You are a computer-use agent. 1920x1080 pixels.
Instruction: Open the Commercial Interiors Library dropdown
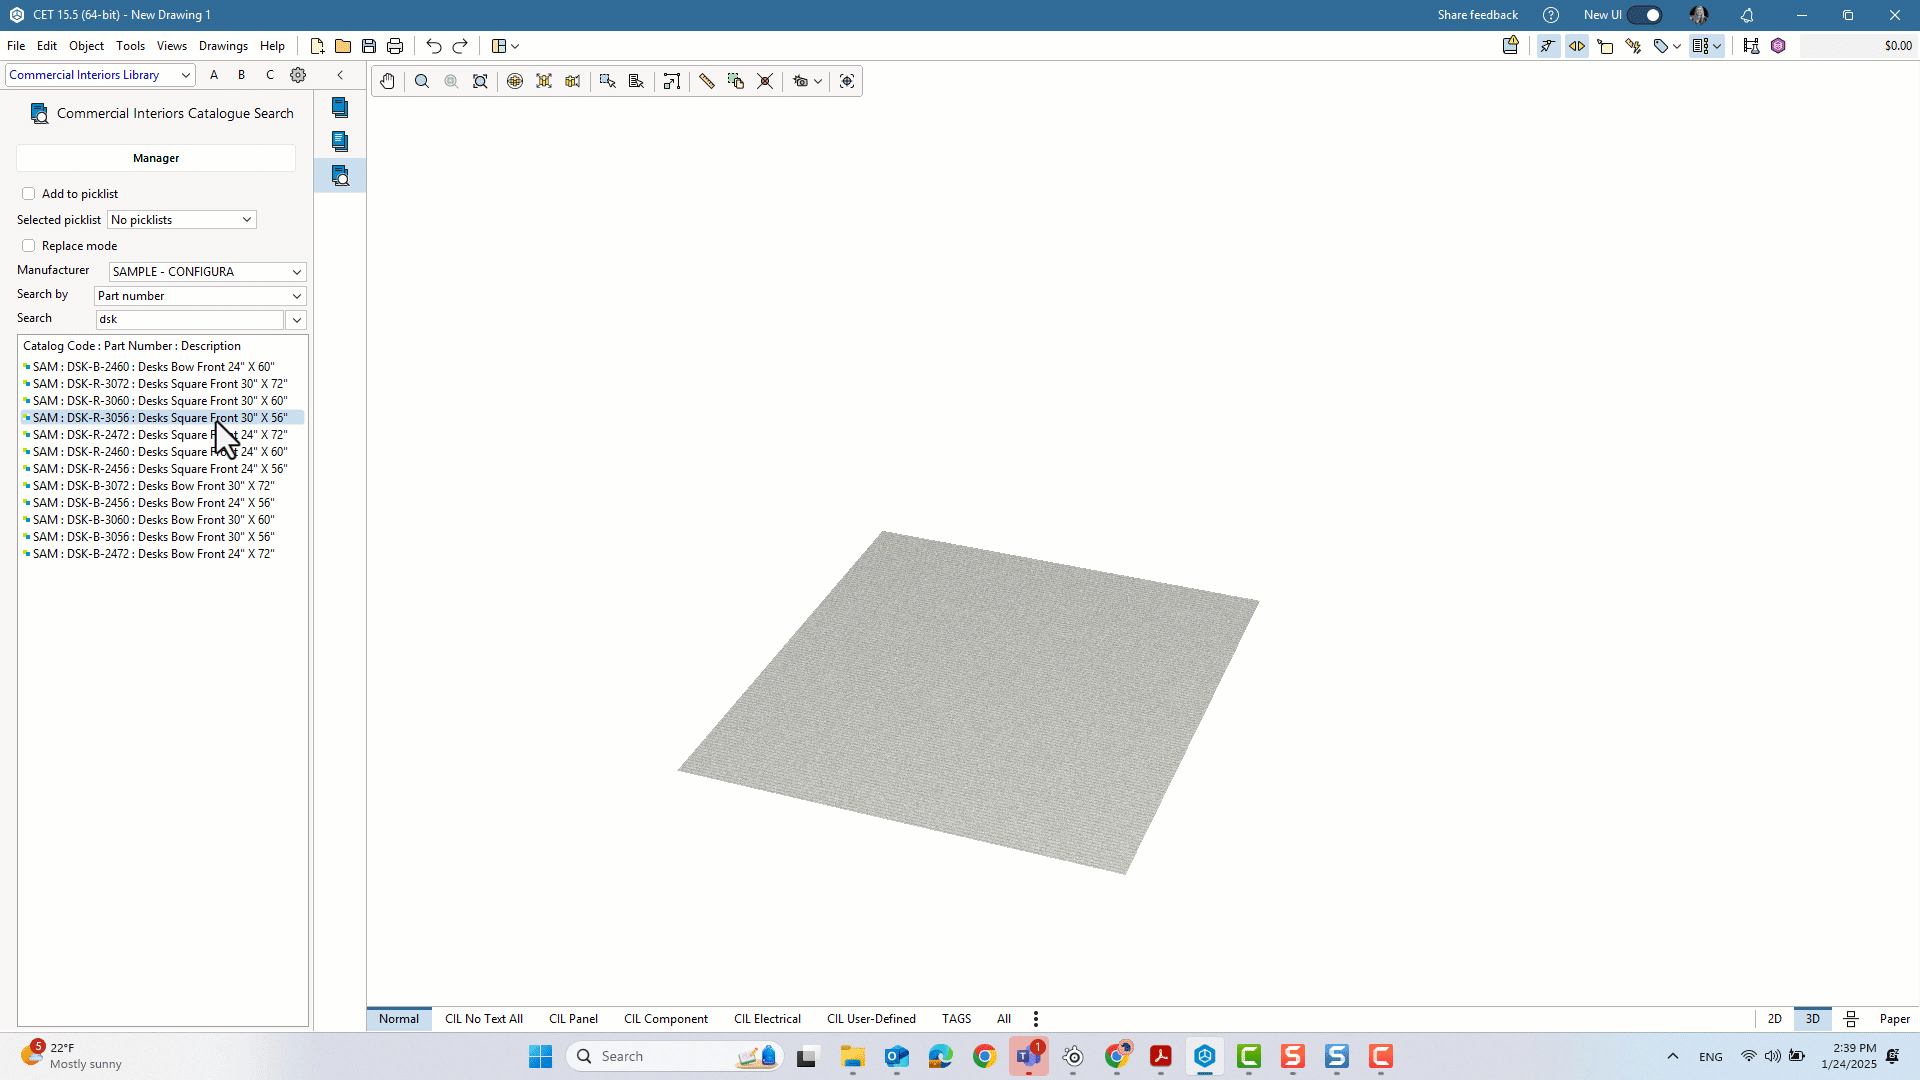pos(100,75)
